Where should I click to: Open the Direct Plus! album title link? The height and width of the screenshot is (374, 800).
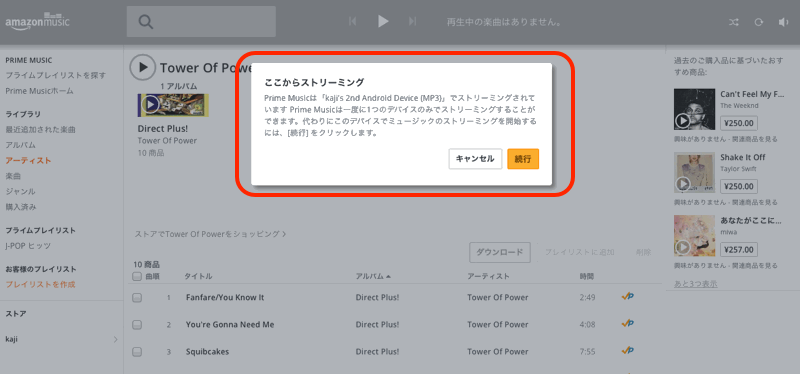[x=163, y=129]
